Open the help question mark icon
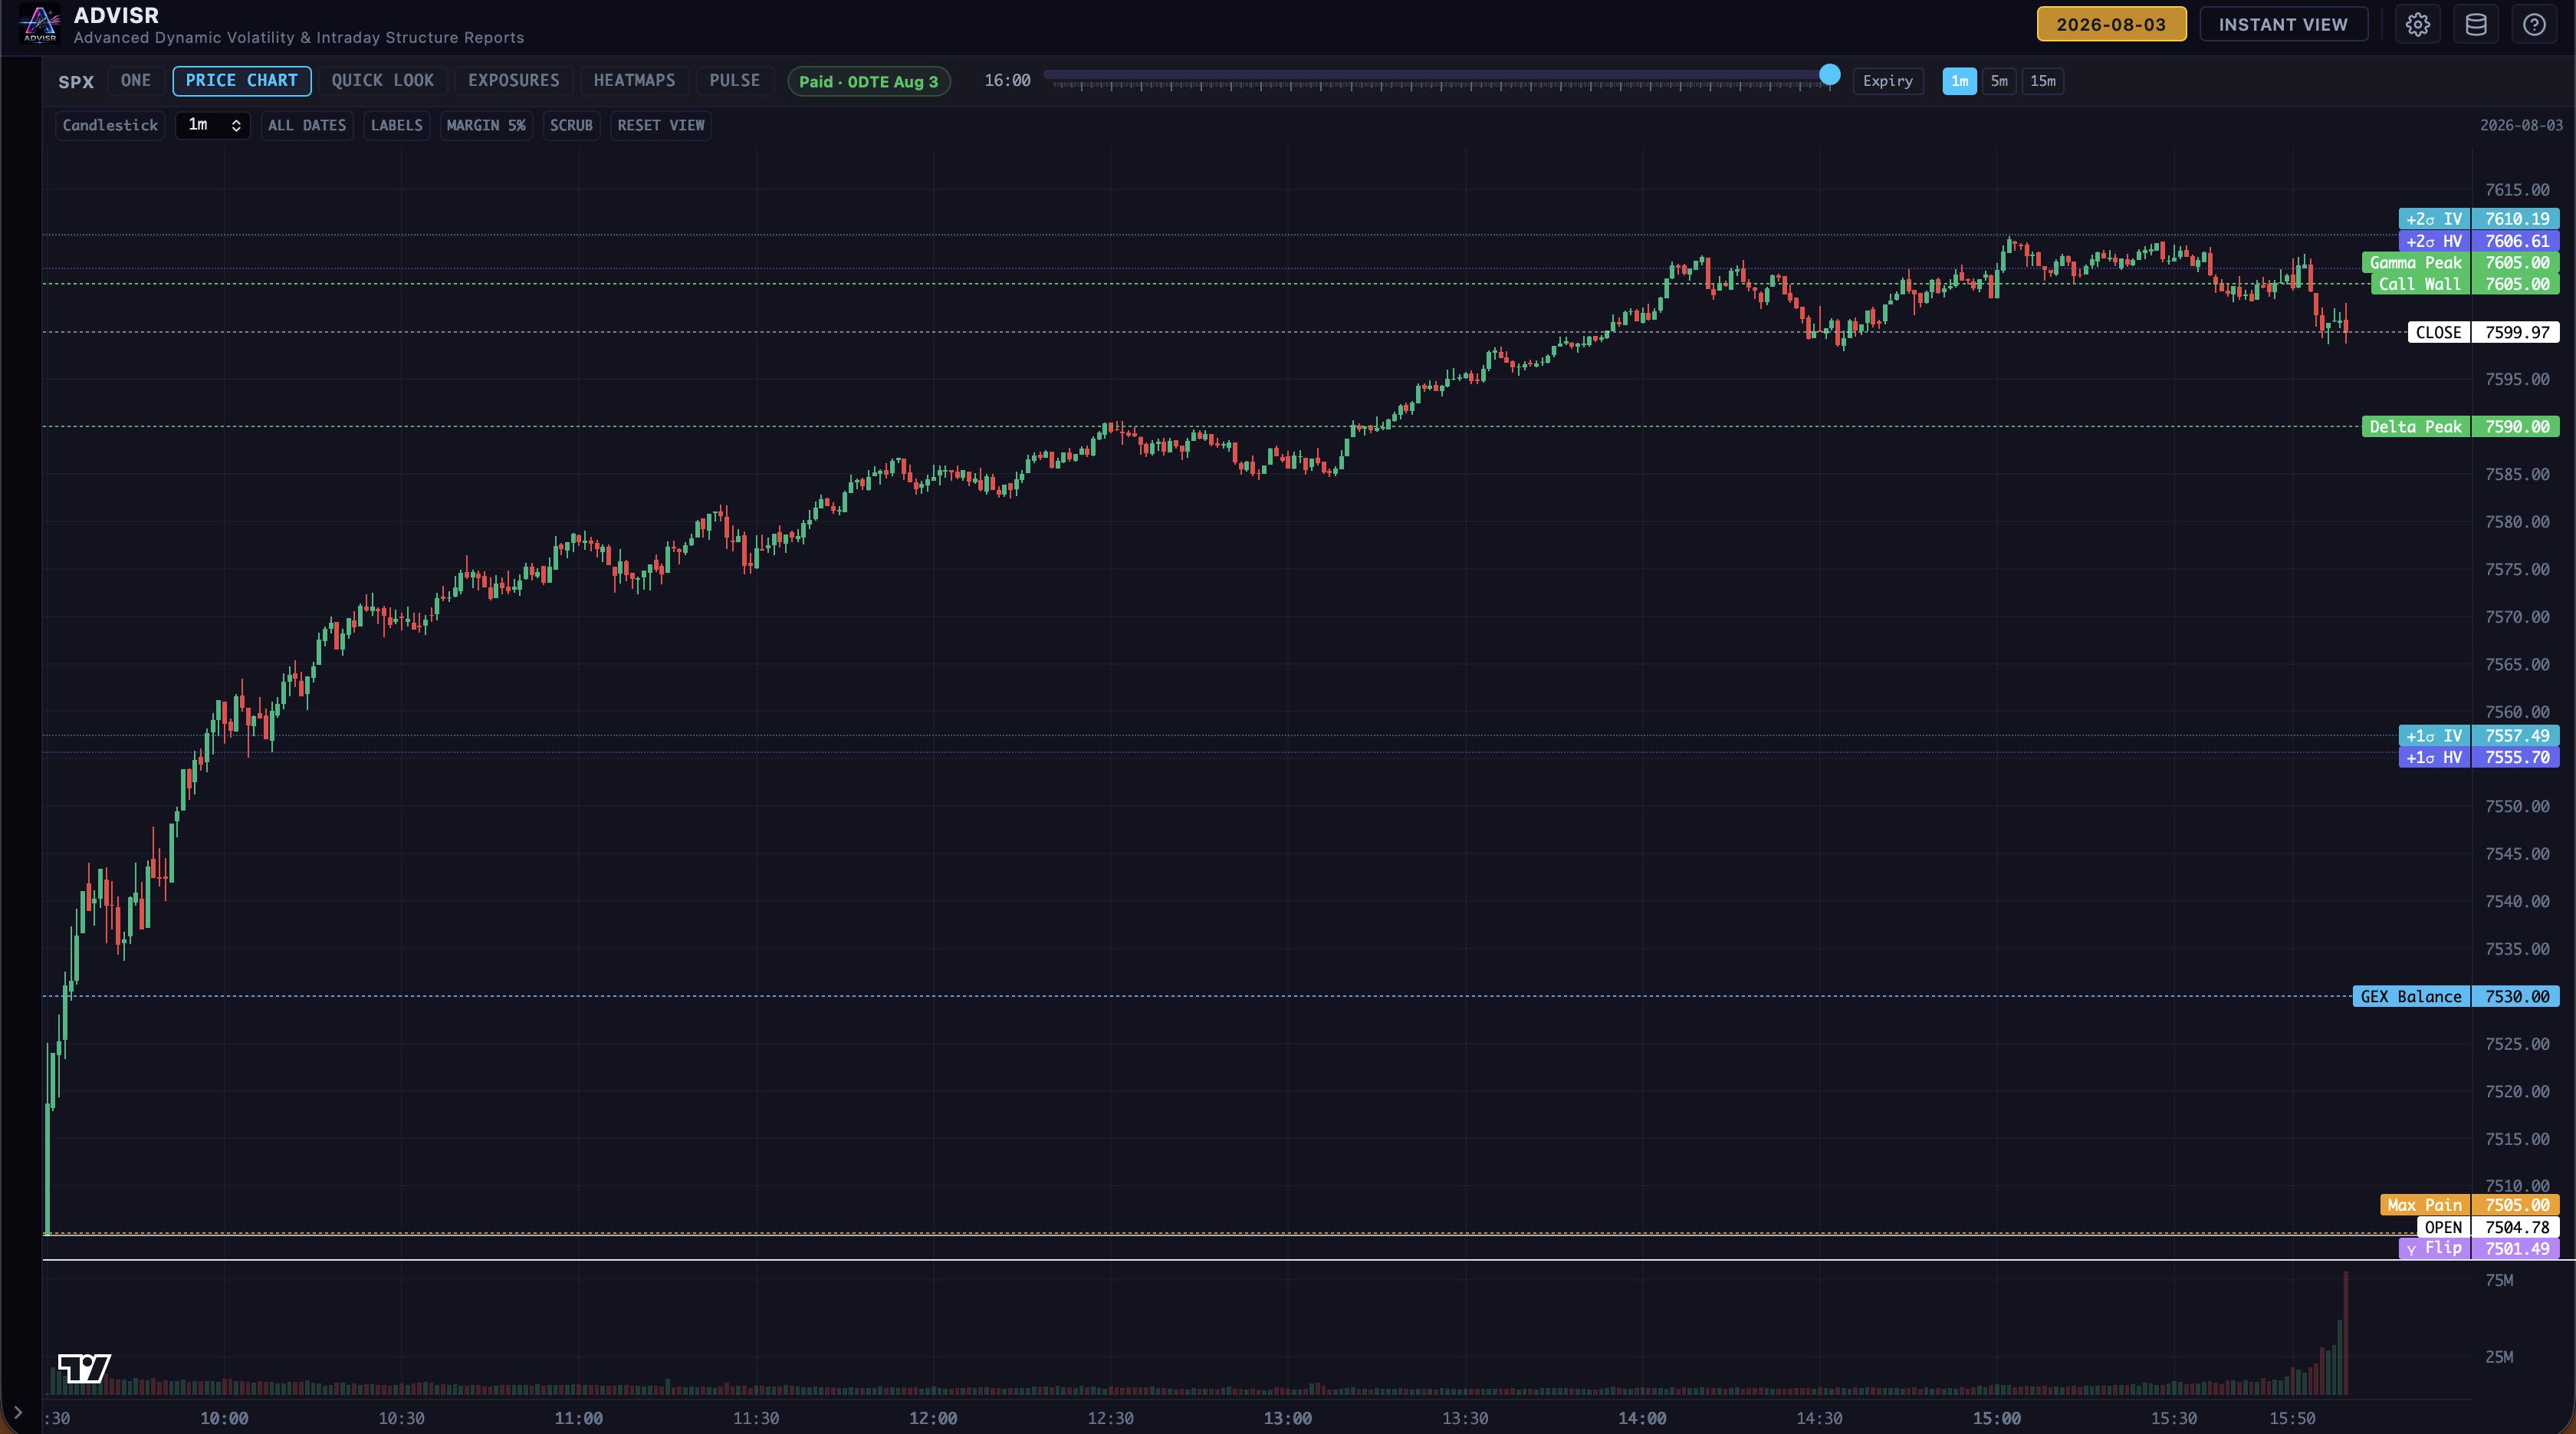The height and width of the screenshot is (1434, 2576). click(x=2534, y=25)
